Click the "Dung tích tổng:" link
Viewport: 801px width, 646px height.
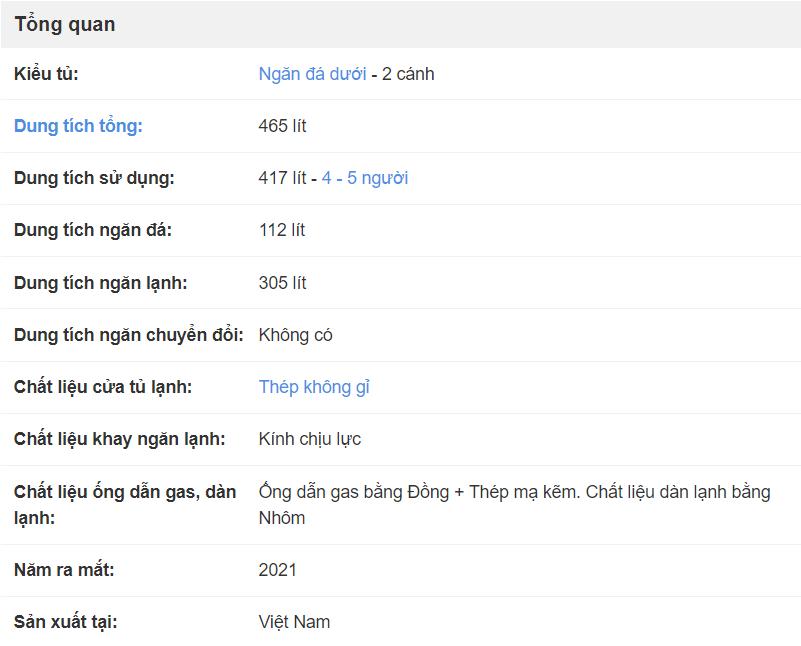click(x=78, y=126)
